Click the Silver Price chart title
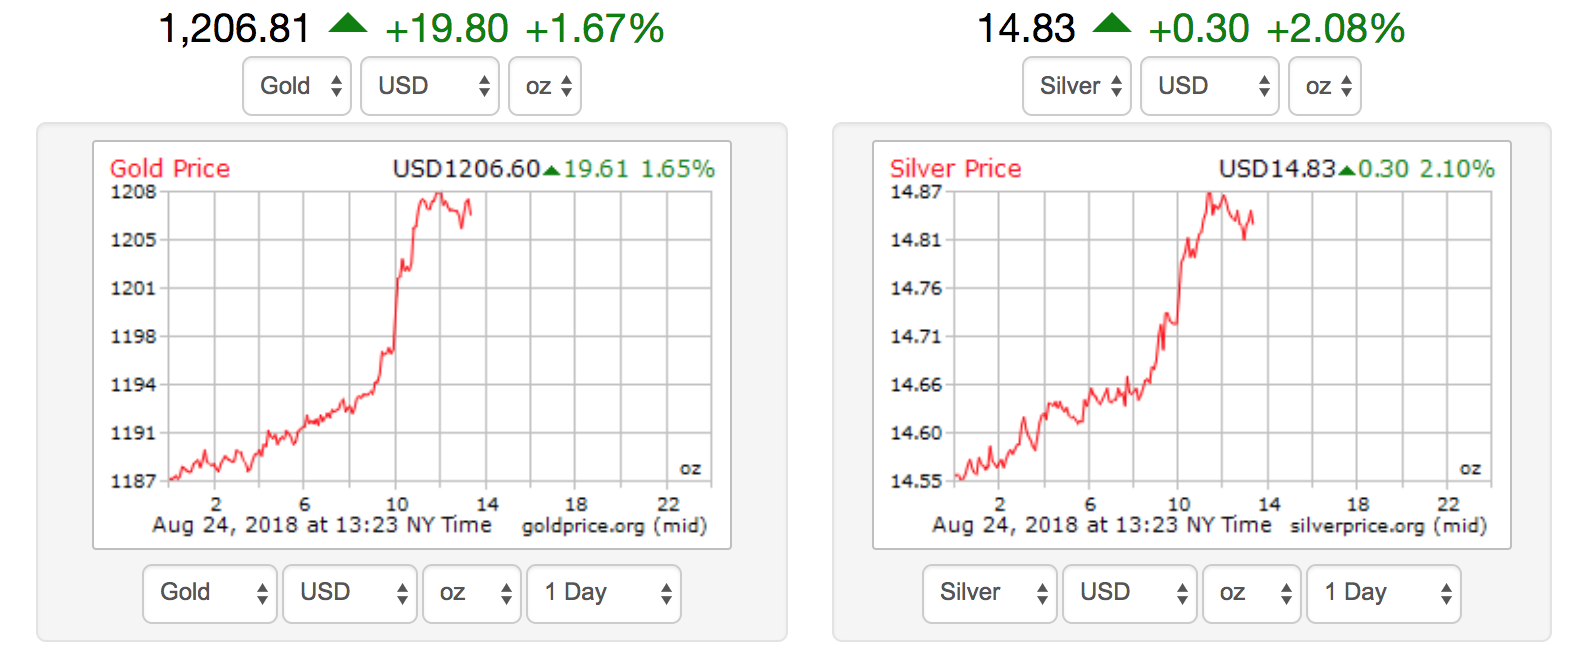The width and height of the screenshot is (1578, 650). pos(955,169)
